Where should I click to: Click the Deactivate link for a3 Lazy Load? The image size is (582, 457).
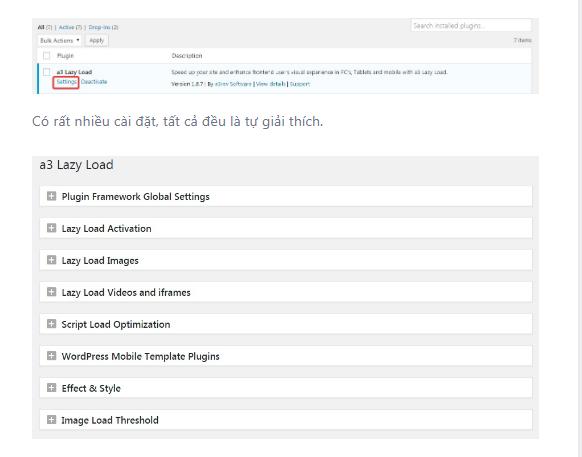(x=94, y=82)
